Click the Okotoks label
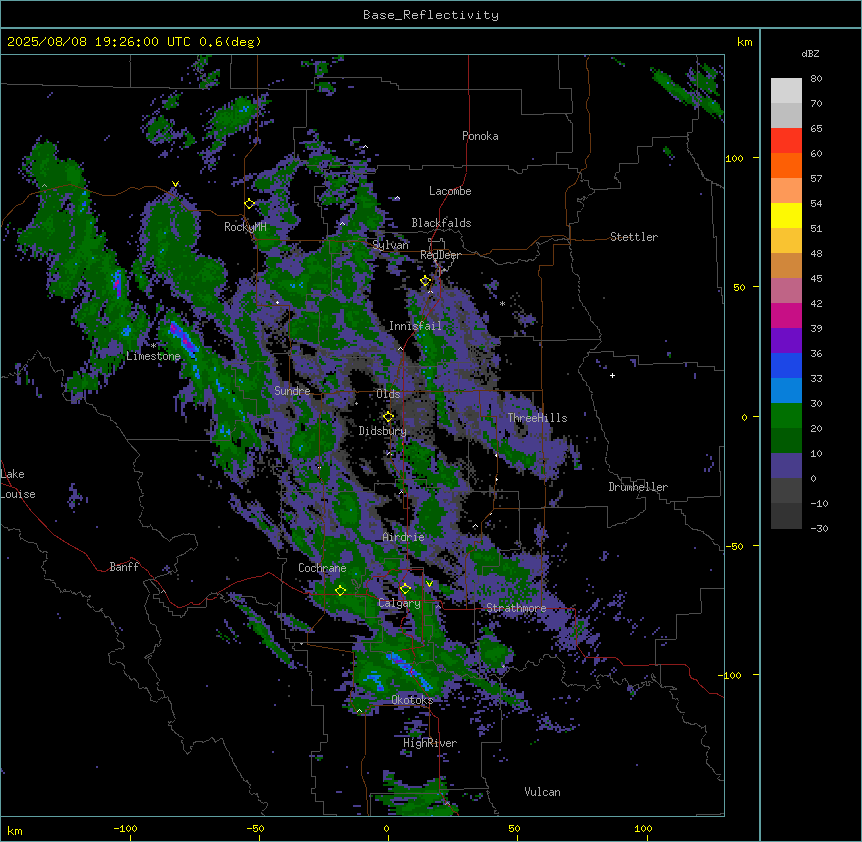Screen dimensions: 862x842 click(x=412, y=700)
